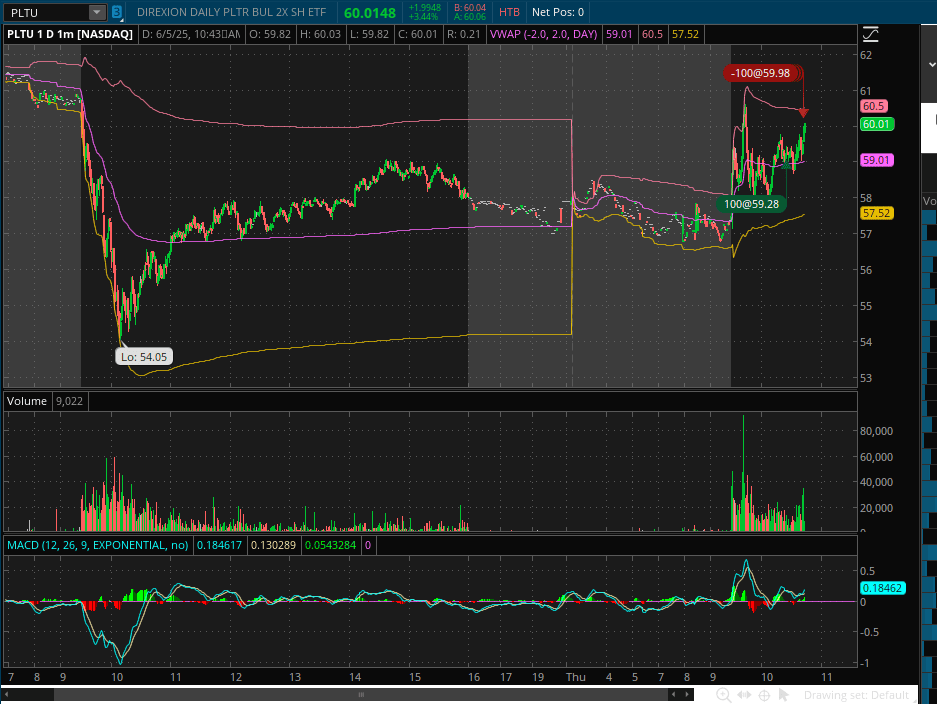Click the -100@59.98 sell order bubble
937x704 pixels.
click(x=760, y=73)
